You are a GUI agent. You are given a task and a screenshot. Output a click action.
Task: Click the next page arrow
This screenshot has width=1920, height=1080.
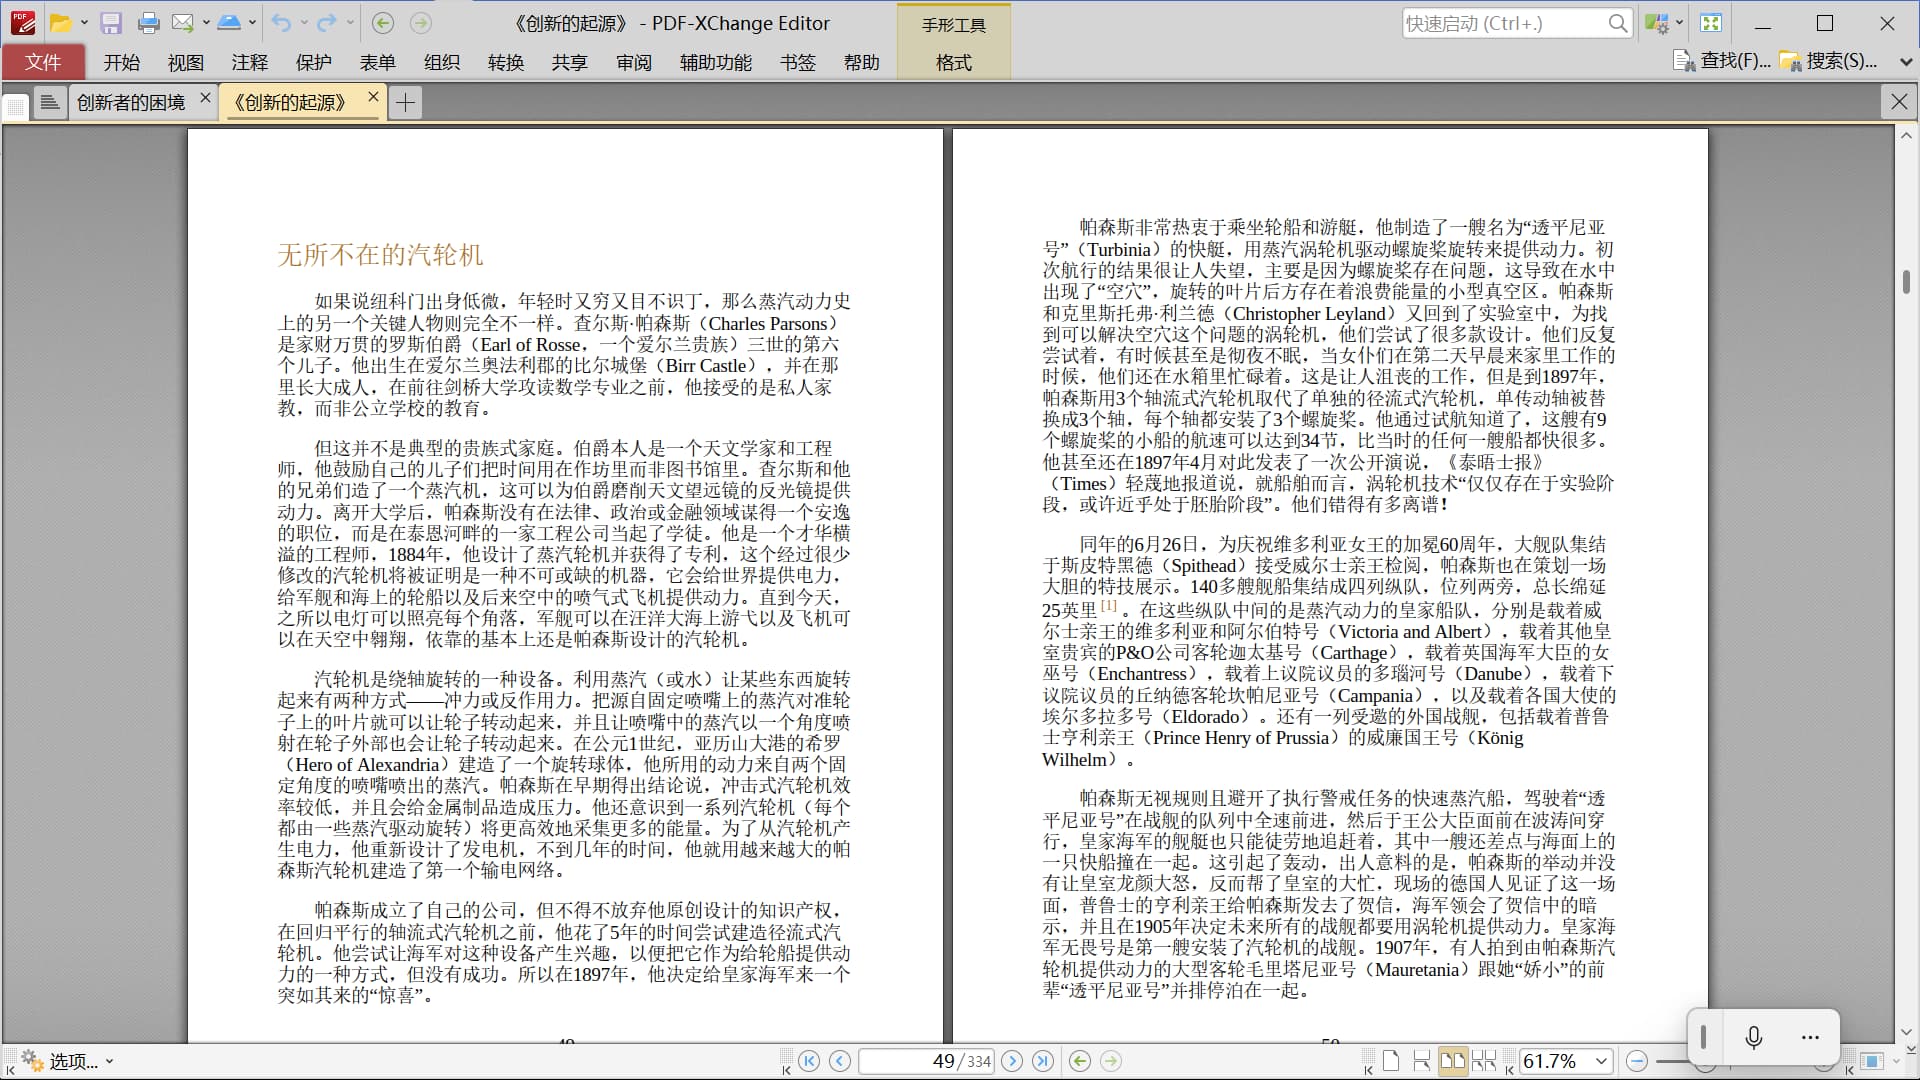coord(1012,1061)
